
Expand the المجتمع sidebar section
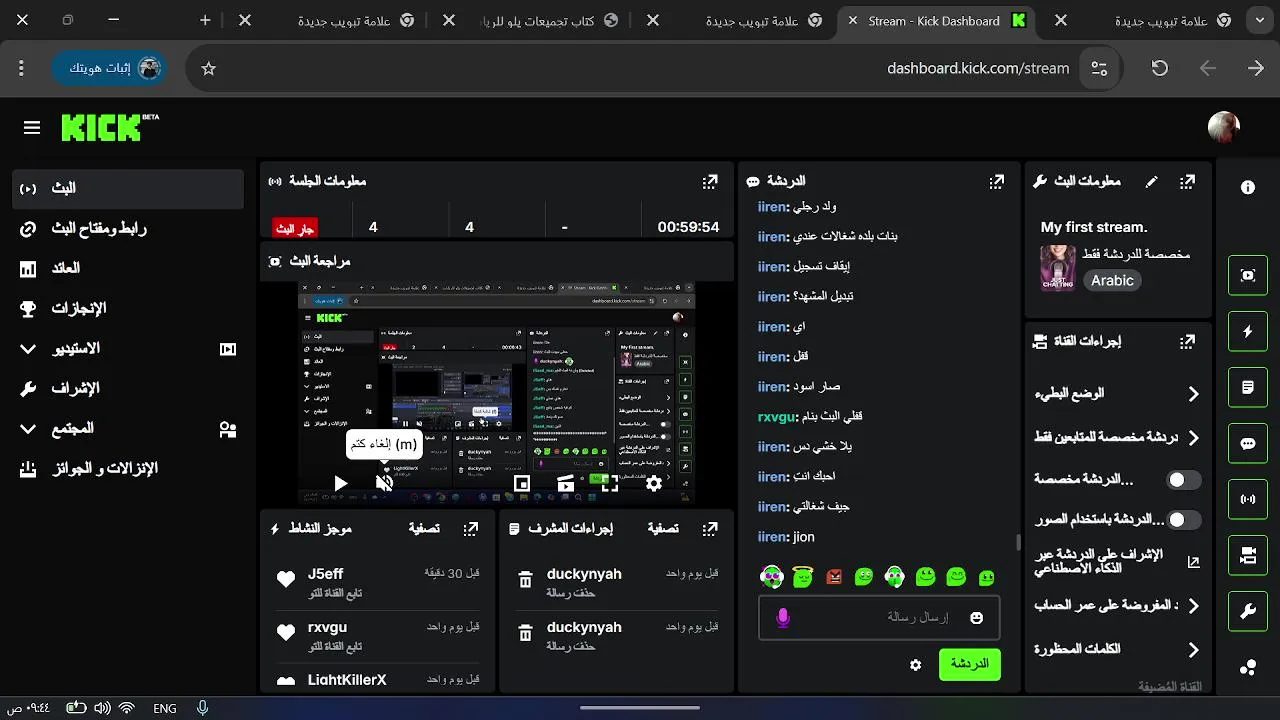pyautogui.click(x=128, y=428)
